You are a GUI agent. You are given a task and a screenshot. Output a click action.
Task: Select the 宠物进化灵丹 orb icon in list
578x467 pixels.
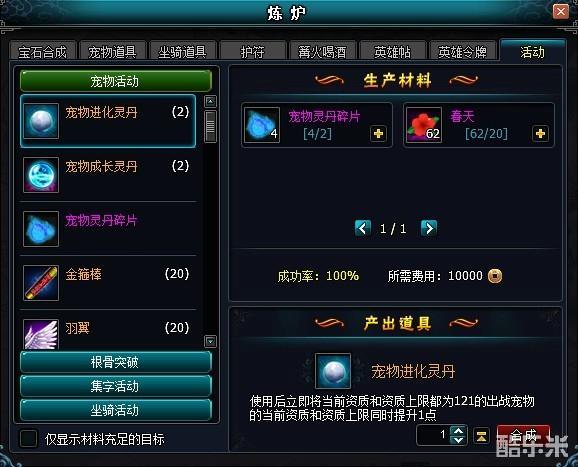tap(41, 121)
